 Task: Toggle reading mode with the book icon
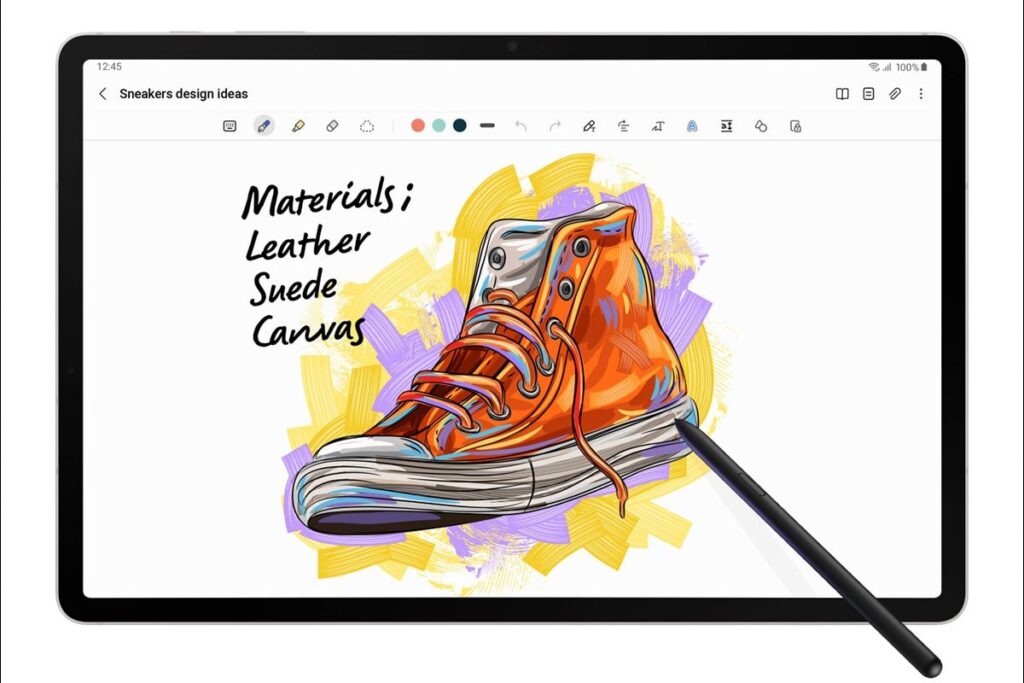[843, 93]
